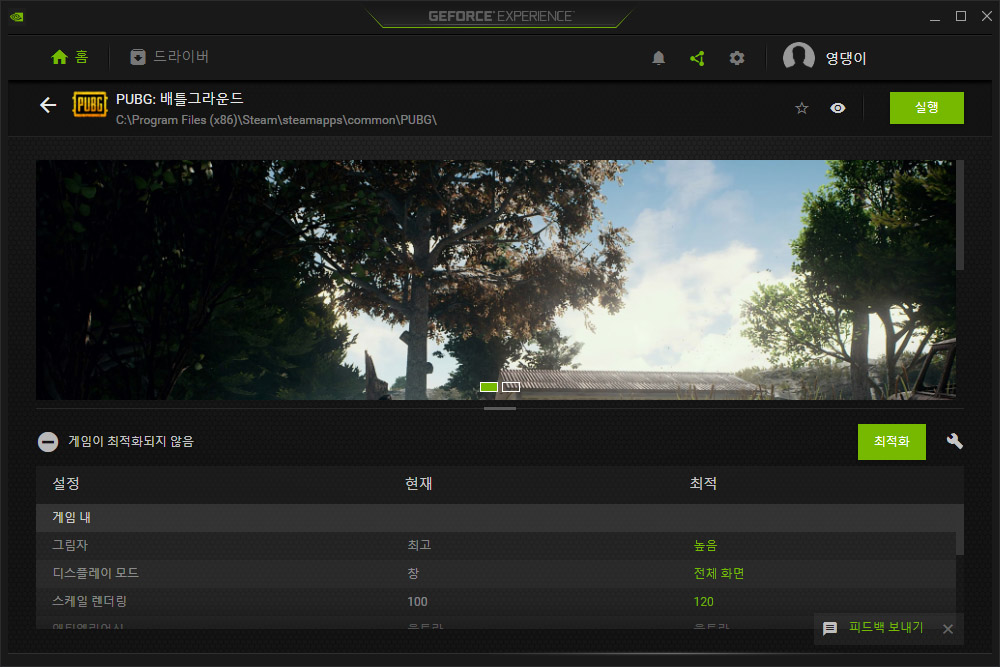The height and width of the screenshot is (667, 1000).
Task: Click the current value 최고
Action: coord(419,546)
